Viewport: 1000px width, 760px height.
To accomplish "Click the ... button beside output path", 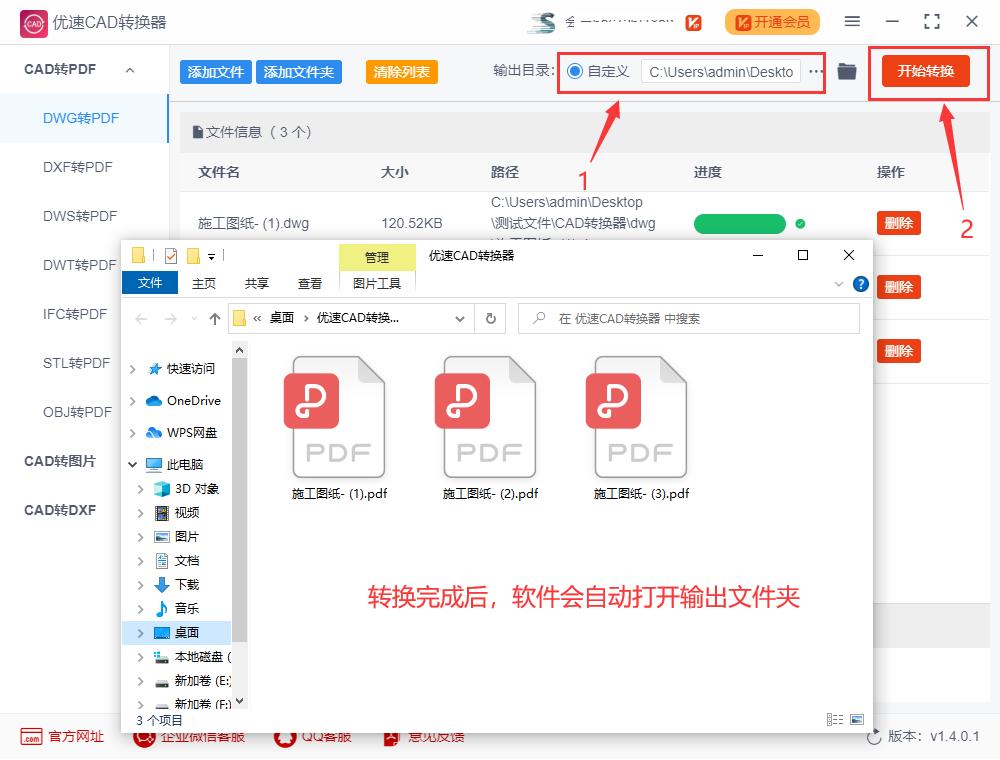I will point(817,71).
